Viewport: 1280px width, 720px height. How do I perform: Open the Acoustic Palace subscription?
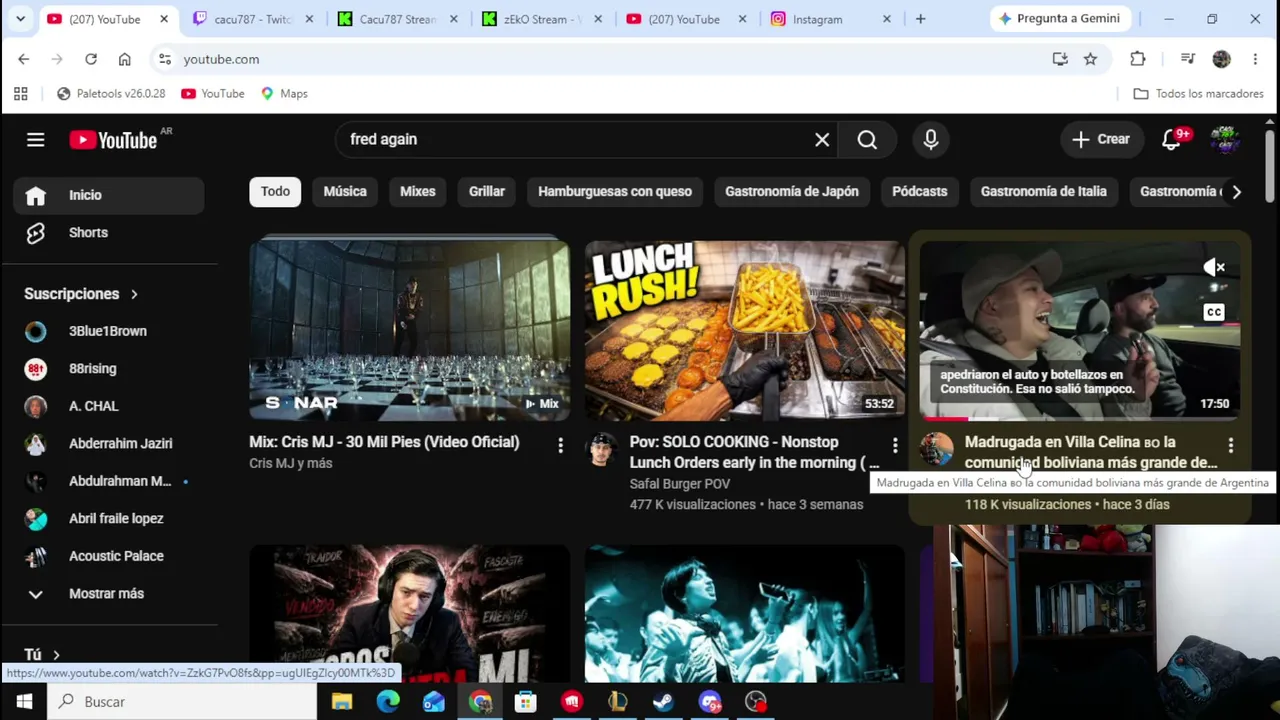[110, 556]
